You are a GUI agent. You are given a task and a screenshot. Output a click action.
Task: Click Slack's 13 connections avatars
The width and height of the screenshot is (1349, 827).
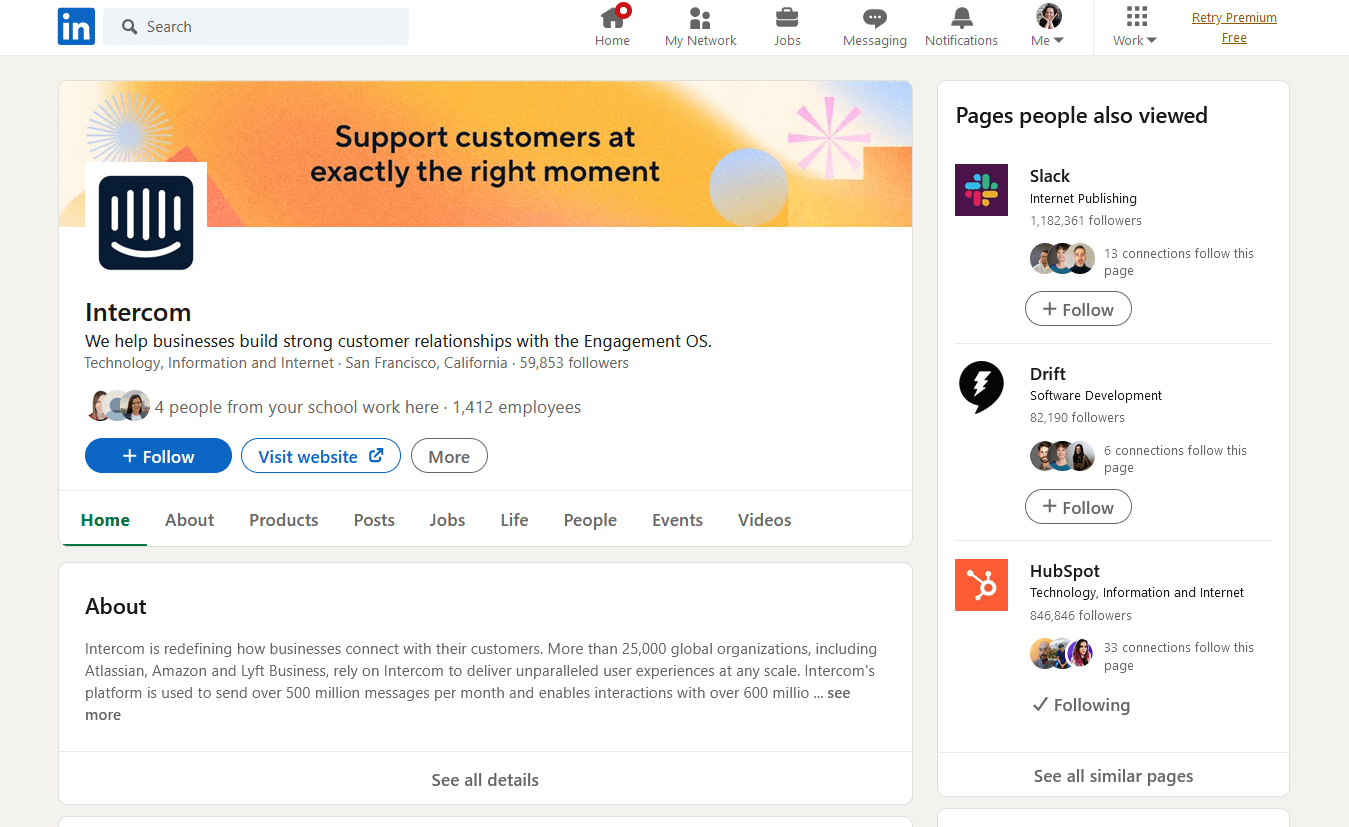click(1062, 259)
